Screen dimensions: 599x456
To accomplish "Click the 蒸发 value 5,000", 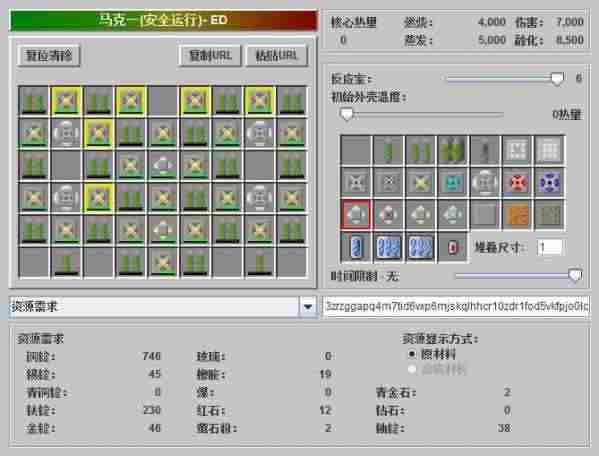I will [x=492, y=40].
